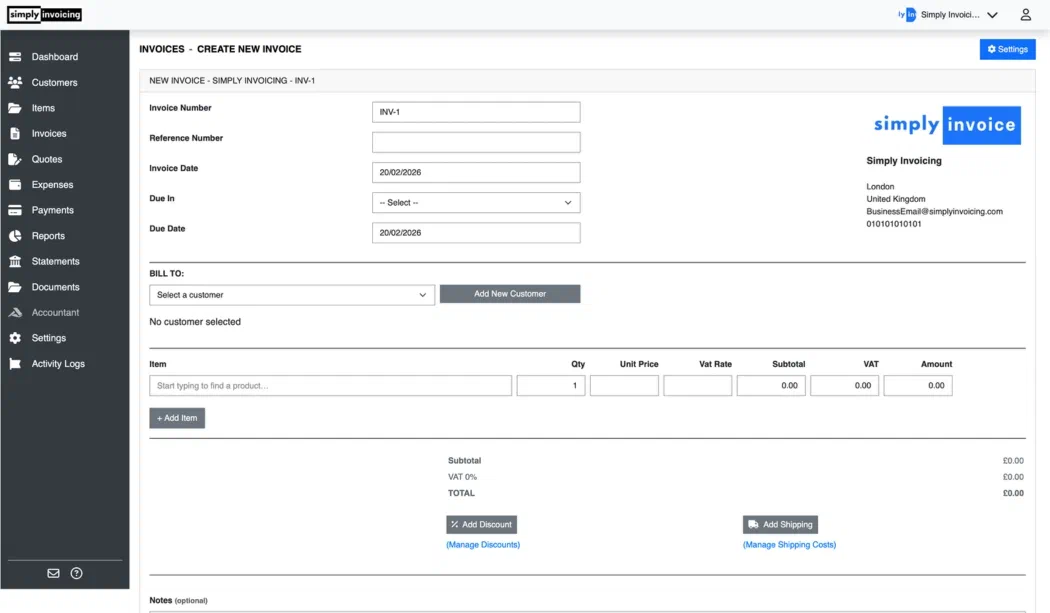Open the Expenses page
This screenshot has width=1050, height=613.
(x=47, y=184)
